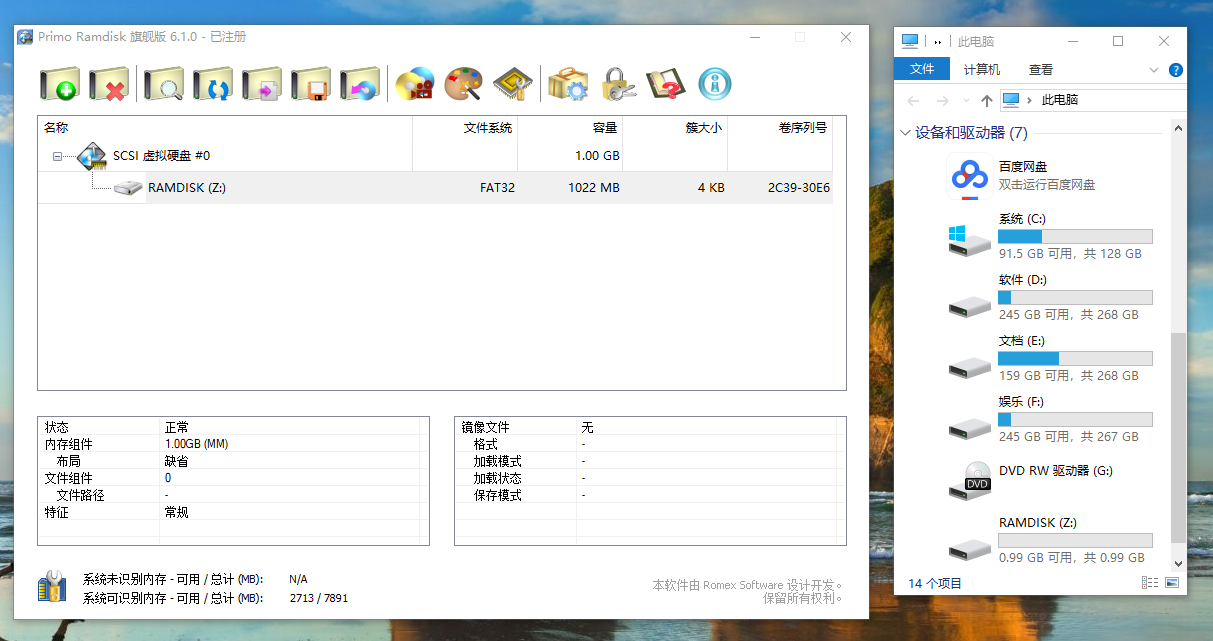This screenshot has width=1213, height=641.
Task: Open memory settings with chip icon
Action: coord(513,84)
